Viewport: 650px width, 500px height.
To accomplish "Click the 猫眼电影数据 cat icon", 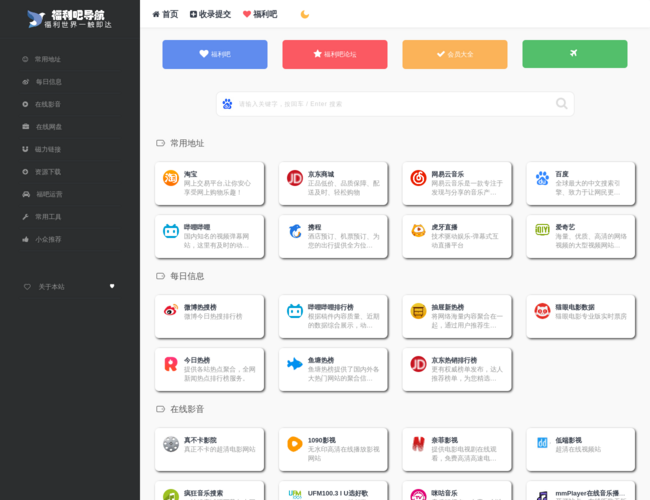I will (x=542, y=311).
